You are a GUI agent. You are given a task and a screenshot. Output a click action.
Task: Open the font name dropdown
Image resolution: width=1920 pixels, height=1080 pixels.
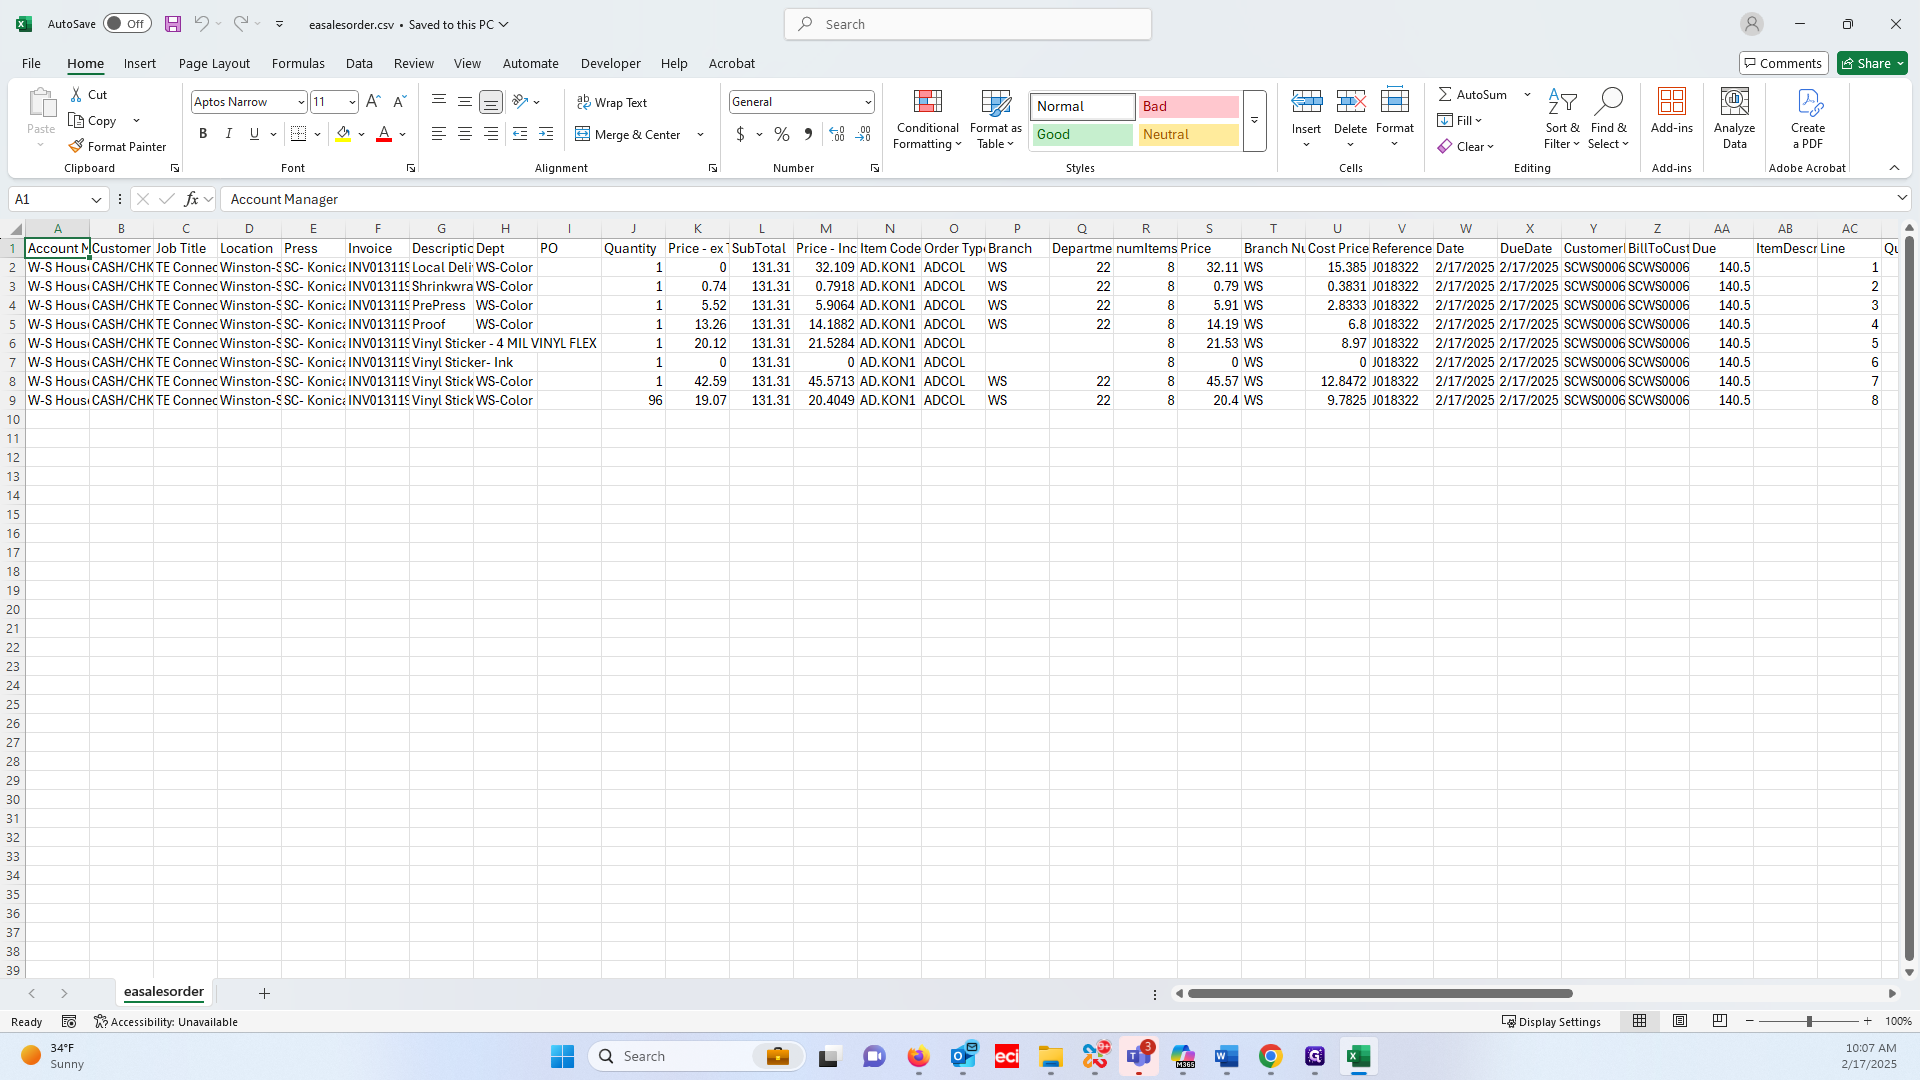[x=301, y=102]
